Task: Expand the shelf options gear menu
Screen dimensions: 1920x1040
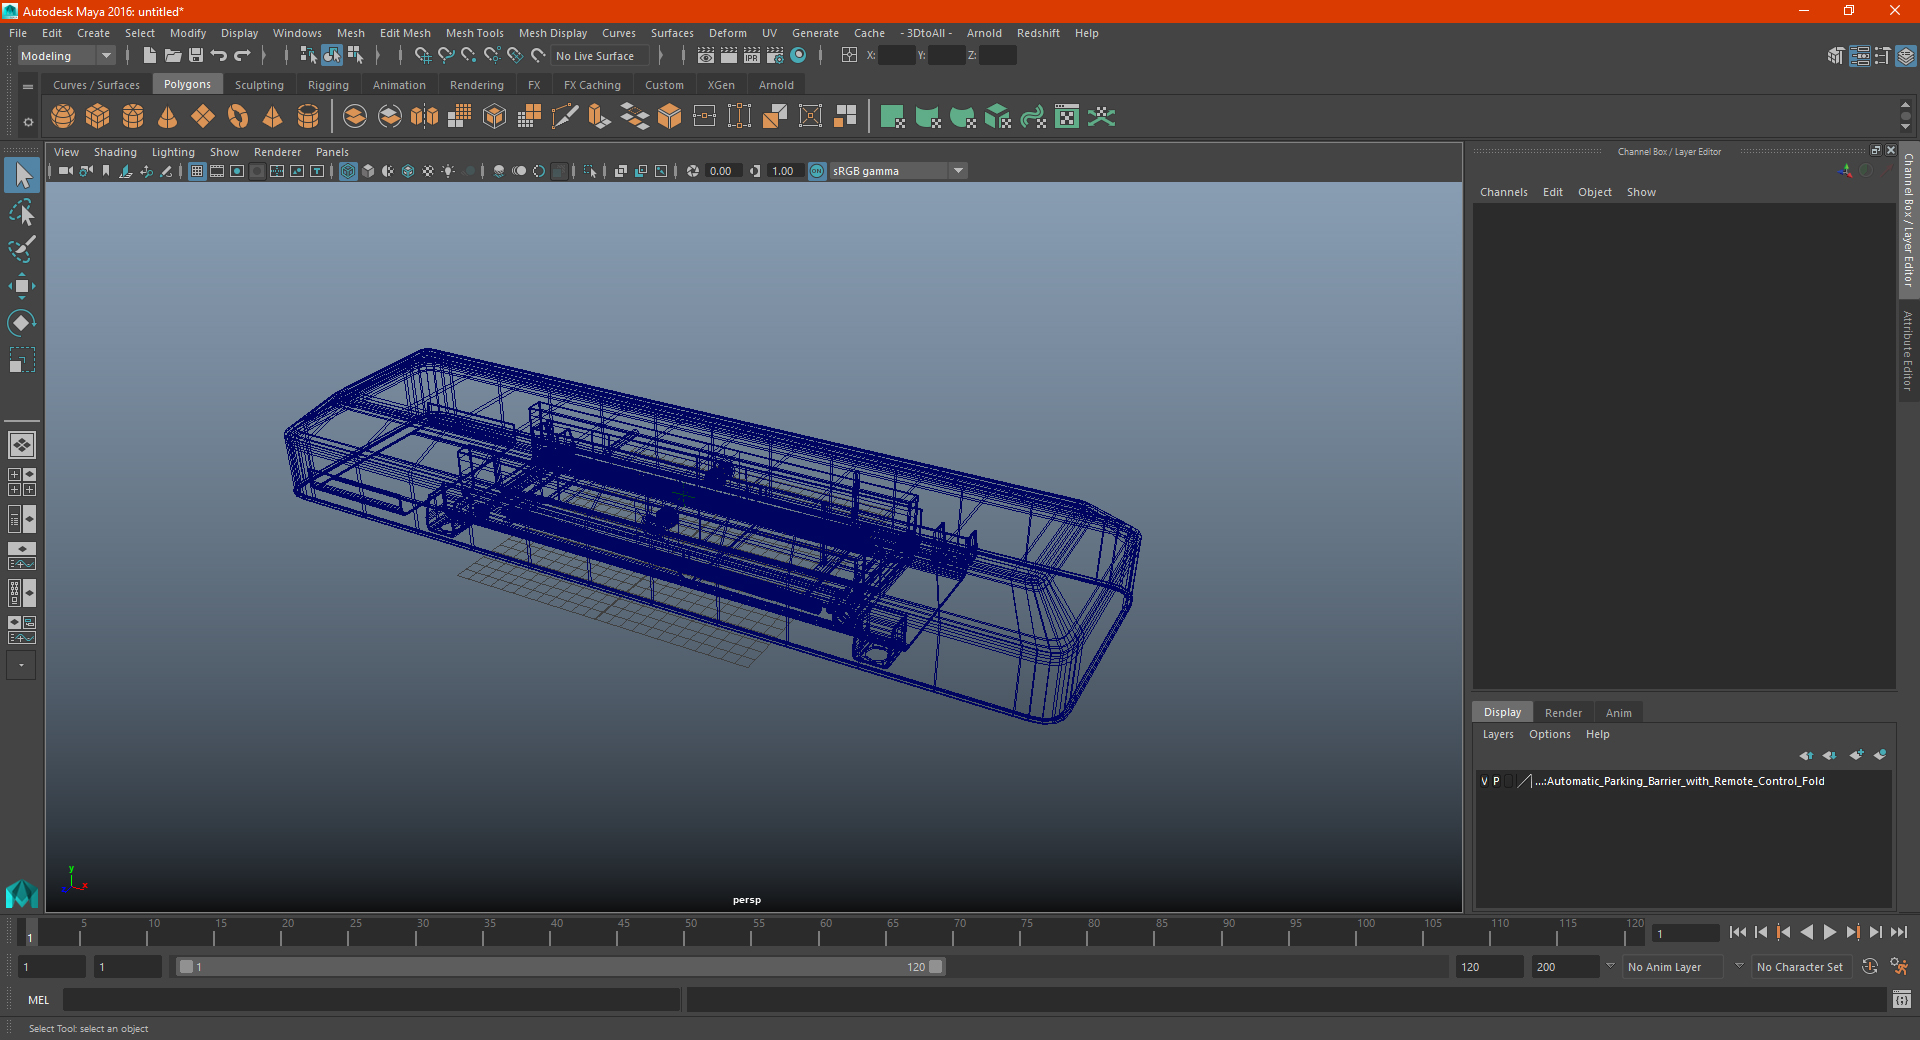Action: point(28,122)
